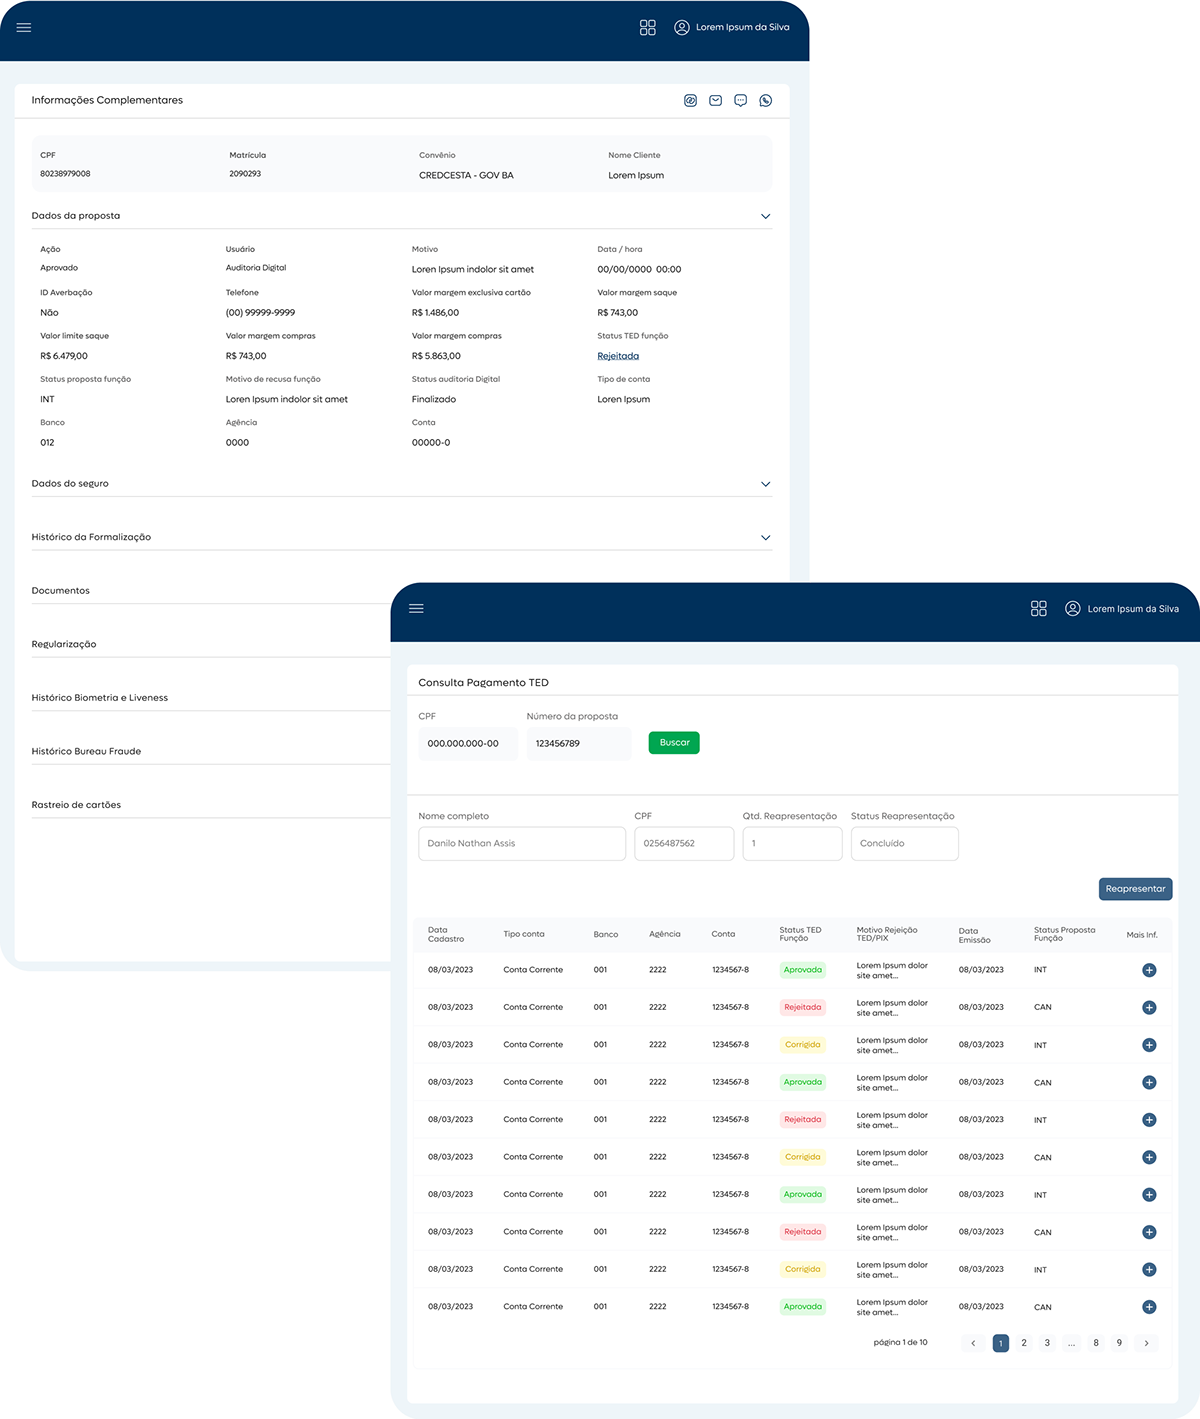The width and height of the screenshot is (1200, 1419).
Task: Click plus icon on first Aprovada INT row
Action: (x=1149, y=970)
